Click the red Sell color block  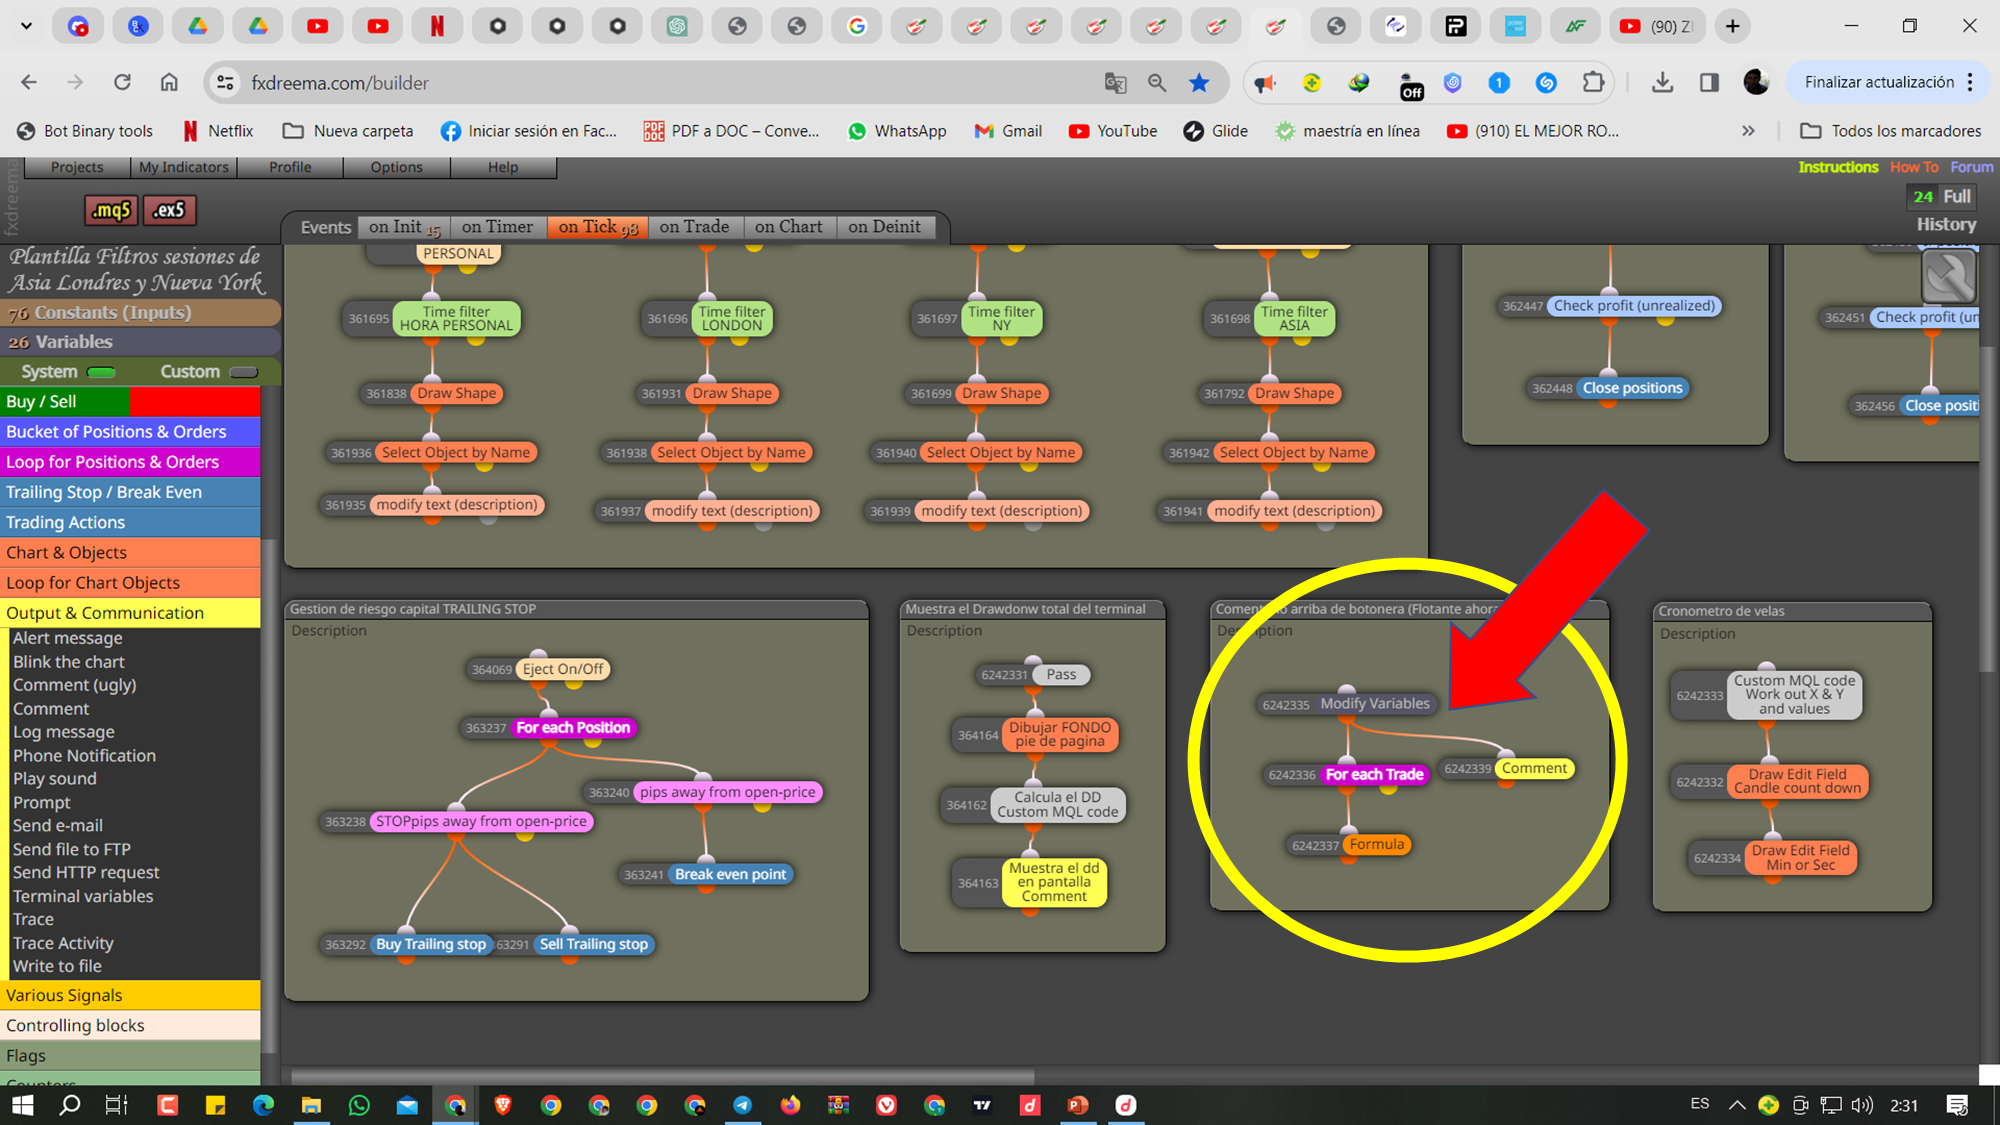point(195,402)
